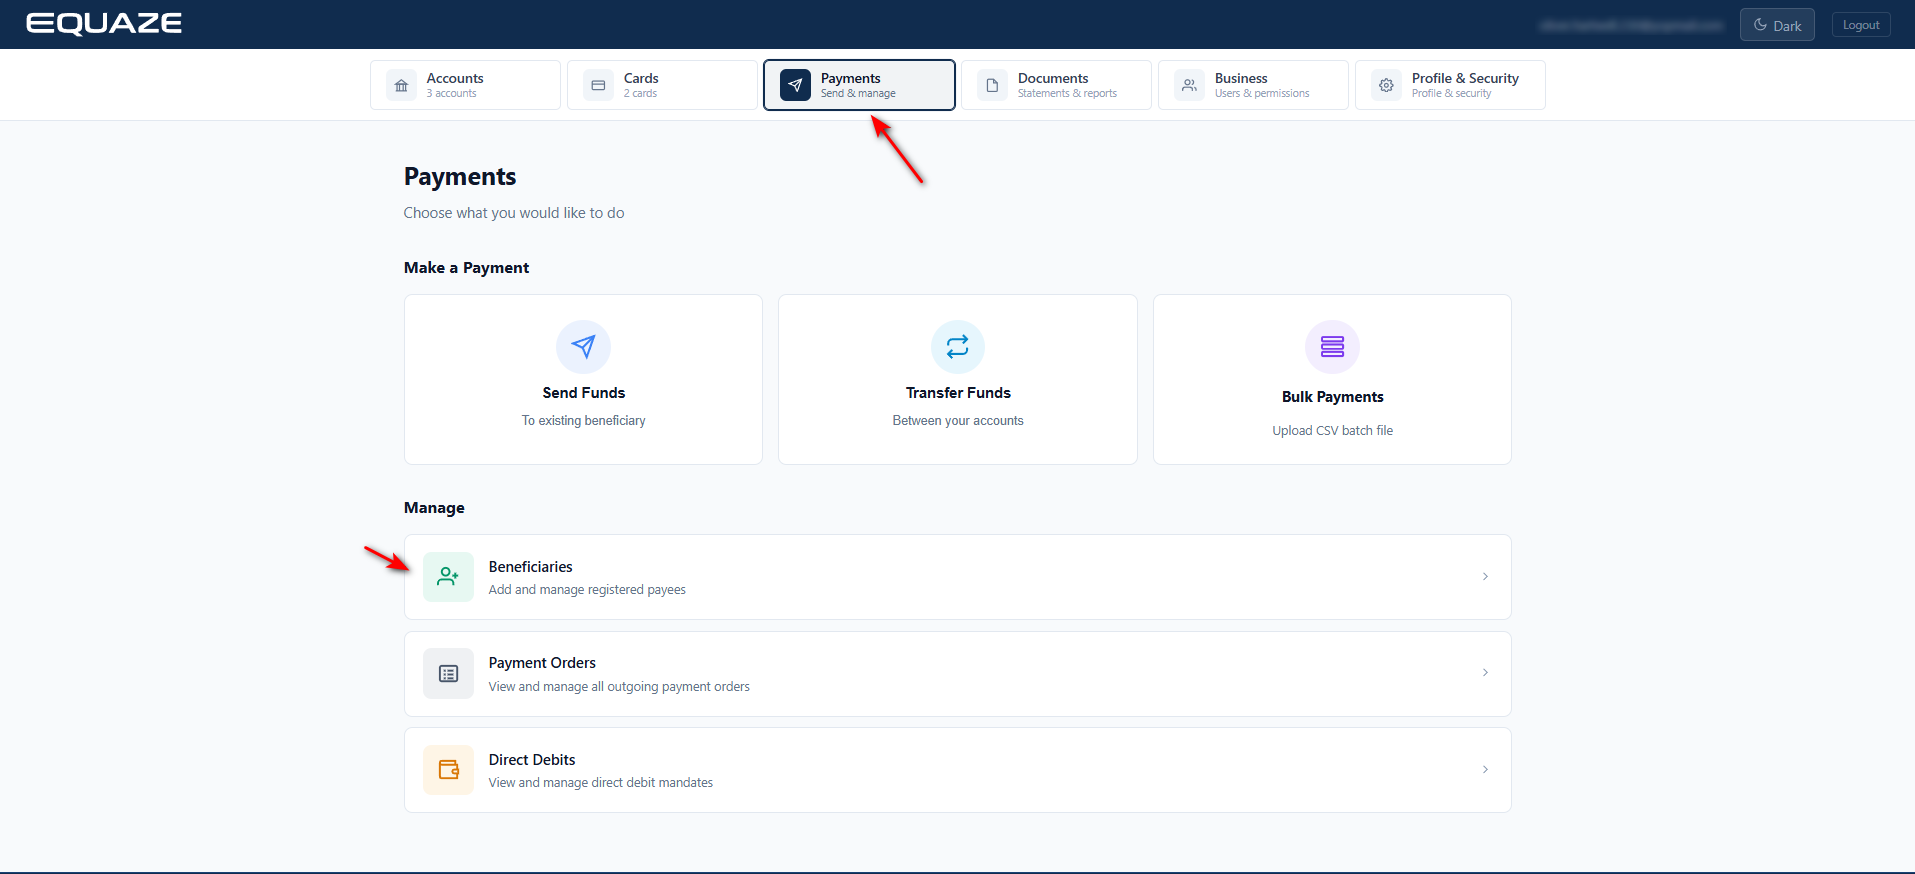Expand the Payment Orders row chevron
1915x874 pixels.
(1485, 673)
